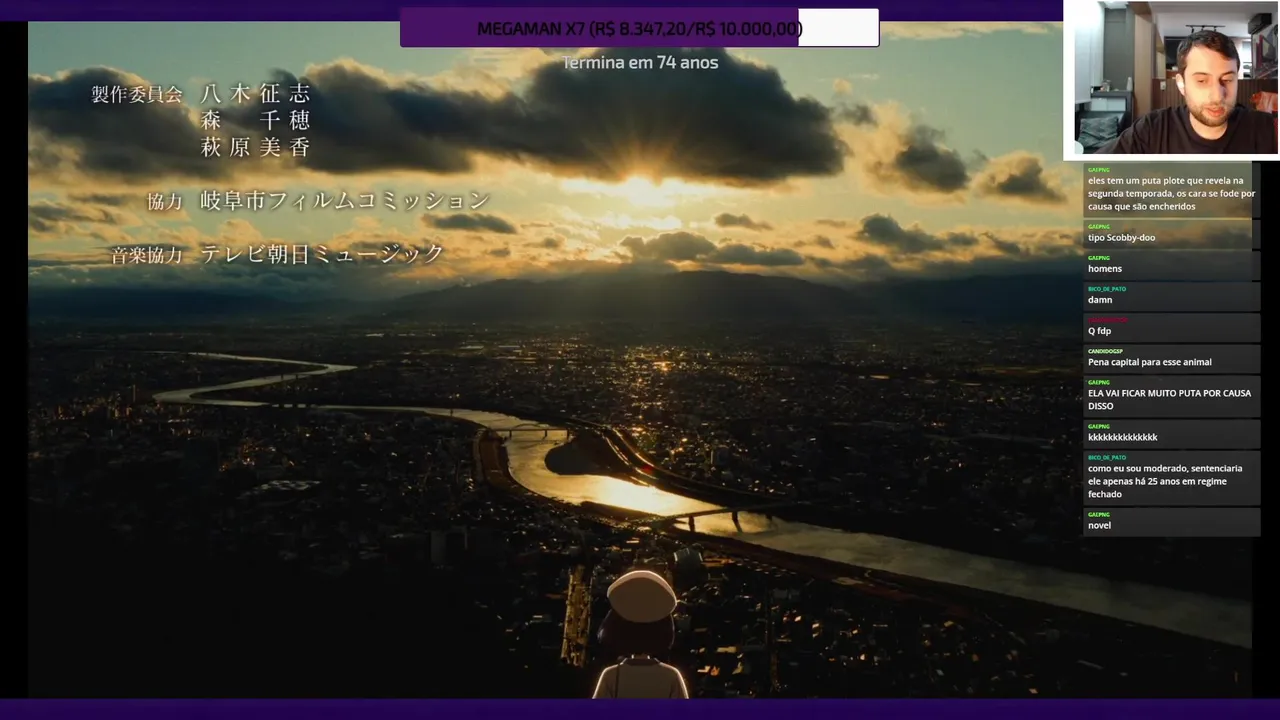The height and width of the screenshot is (720, 1280).
Task: Click the credit name 萩原美香
Action: pos(256,147)
